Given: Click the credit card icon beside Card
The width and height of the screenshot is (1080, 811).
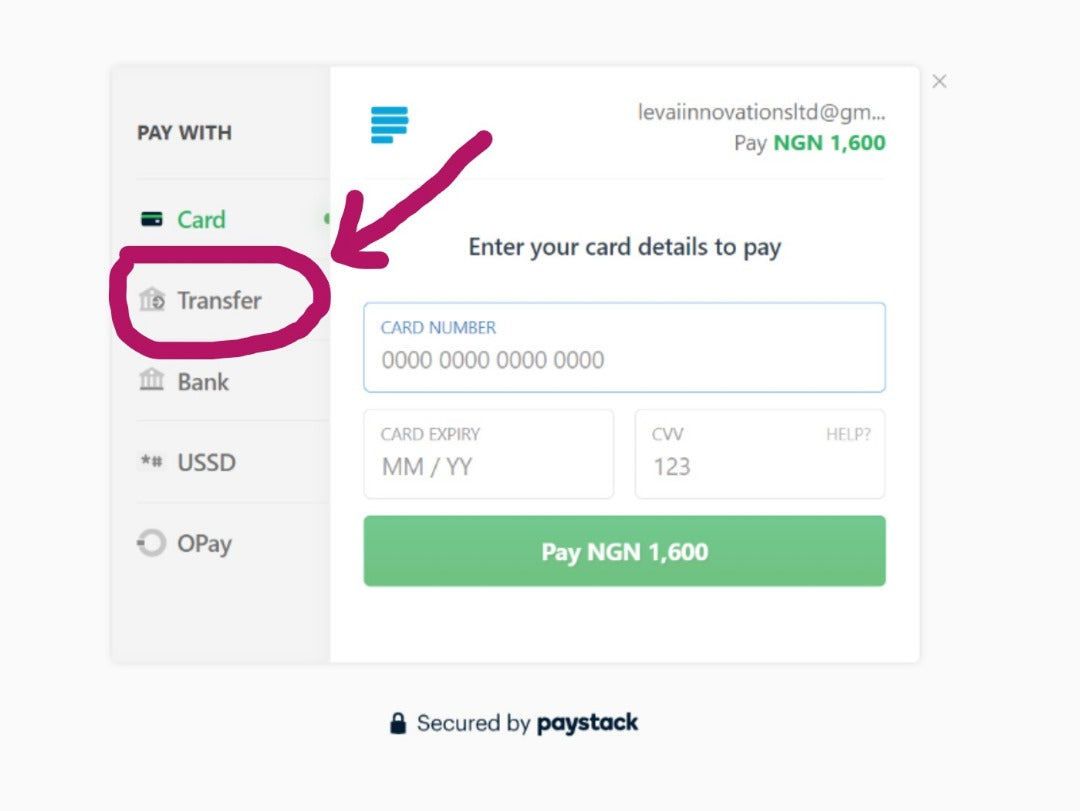Looking at the screenshot, I should point(152,220).
